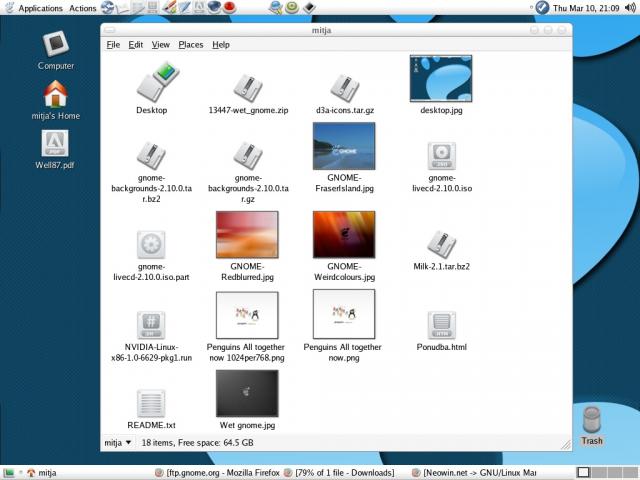640x480 pixels.
Task: Click the 'Desktop' folder label
Action: click(151, 110)
